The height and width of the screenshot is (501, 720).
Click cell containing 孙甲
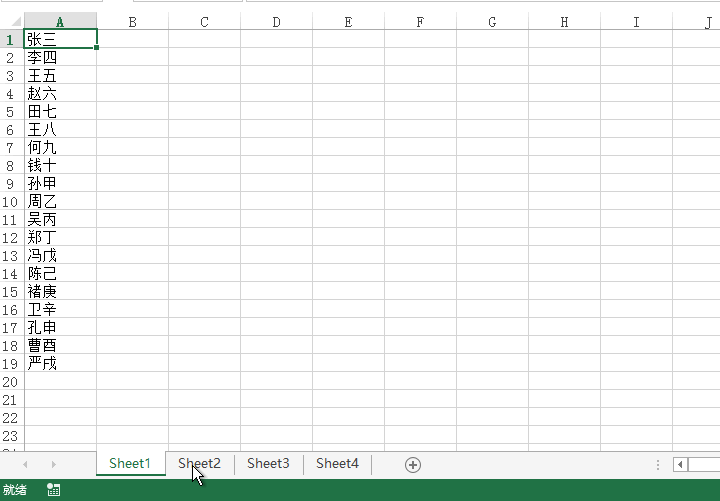pos(60,183)
